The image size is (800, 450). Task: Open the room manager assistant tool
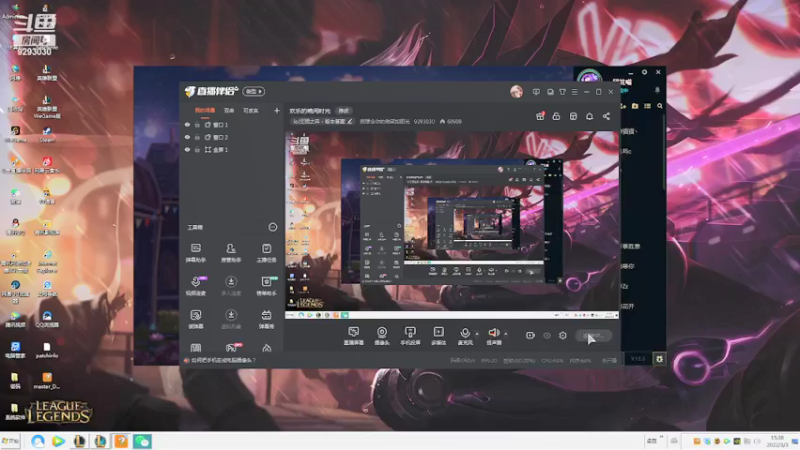point(231,253)
